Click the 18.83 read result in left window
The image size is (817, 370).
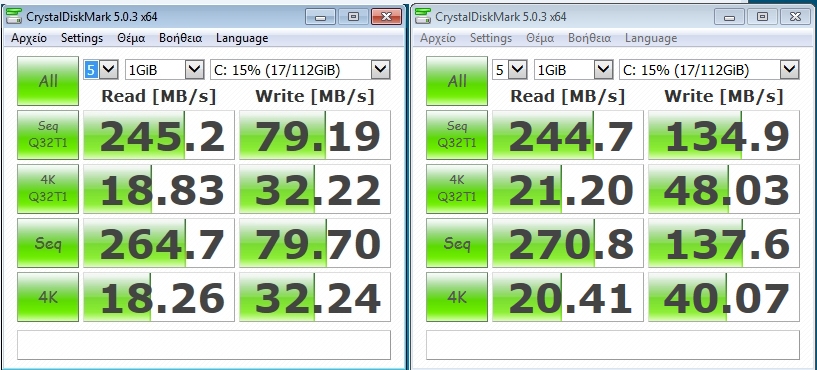(x=159, y=189)
